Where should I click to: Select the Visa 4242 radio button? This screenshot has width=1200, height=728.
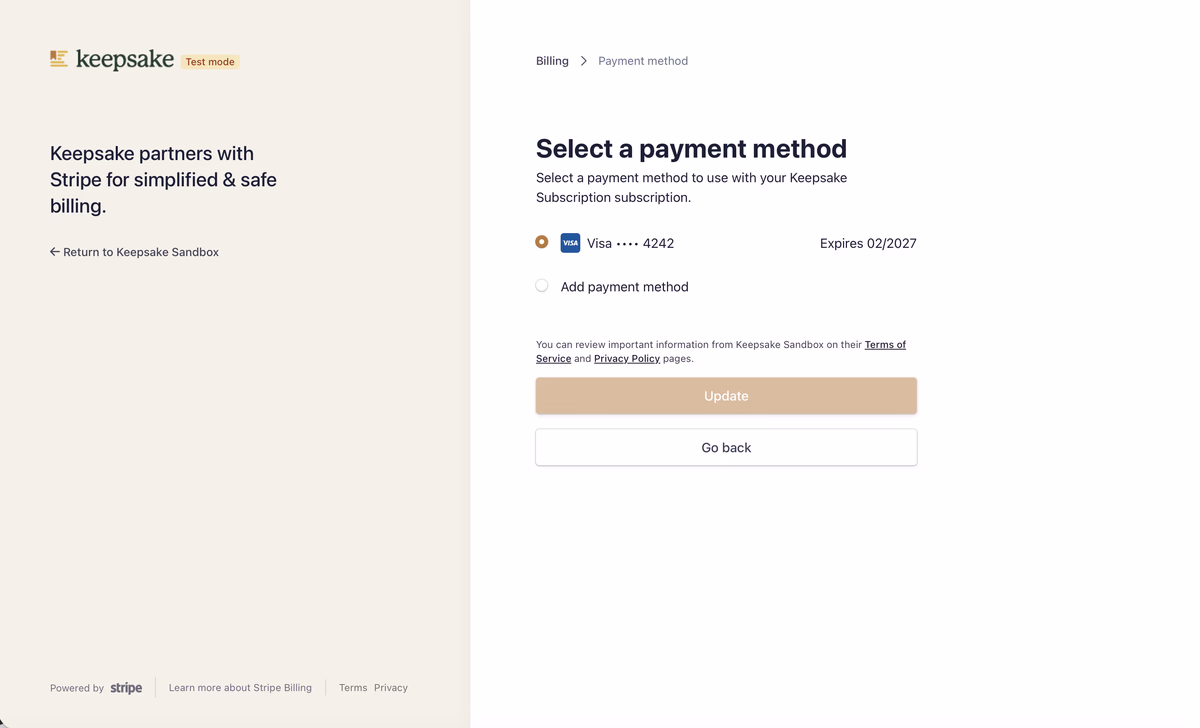point(542,242)
